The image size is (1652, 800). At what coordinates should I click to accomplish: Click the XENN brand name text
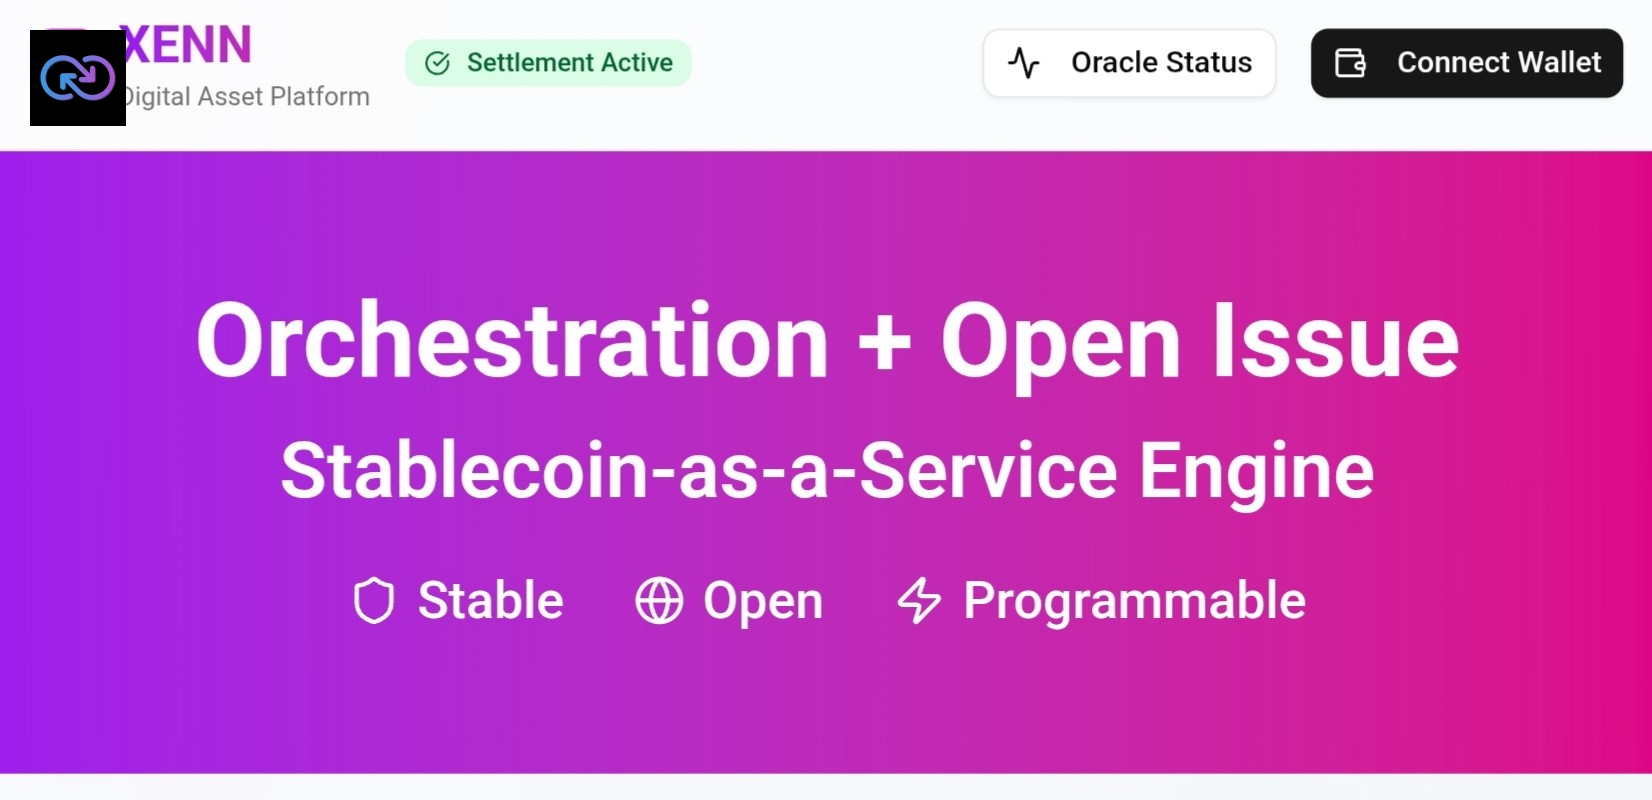pos(188,45)
